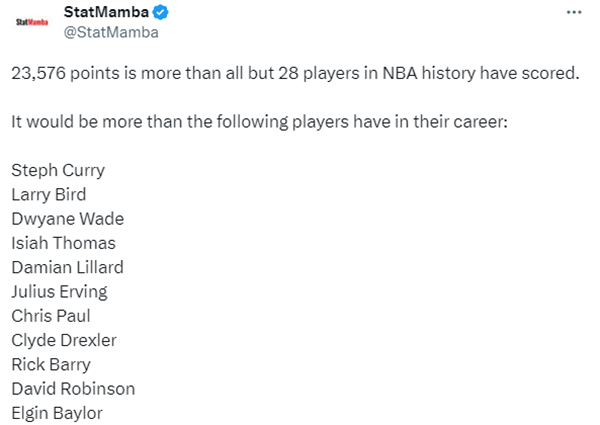Select the name Damian Lillard
Screen dimensions: 600x425
(x=67, y=267)
